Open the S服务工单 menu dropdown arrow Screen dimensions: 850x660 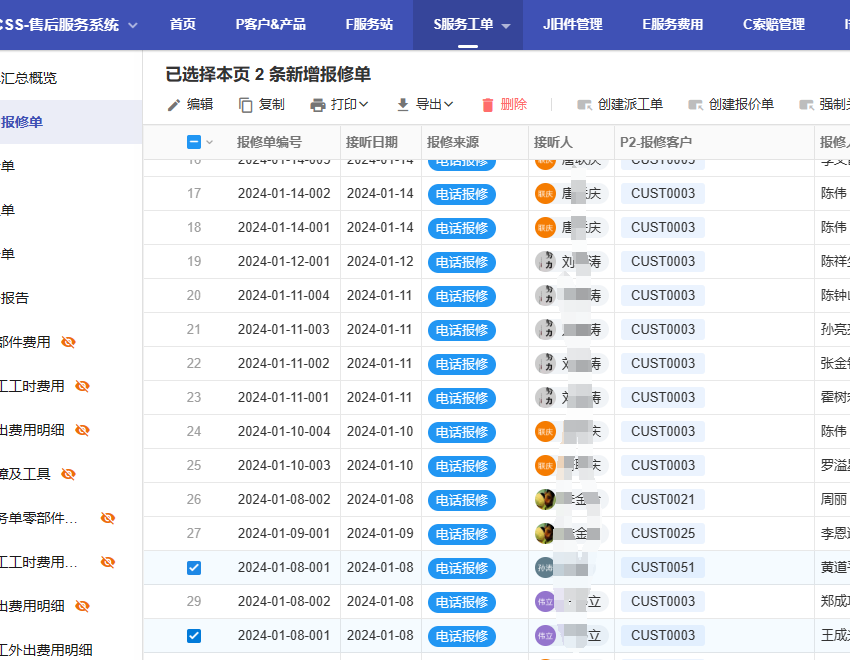506,25
